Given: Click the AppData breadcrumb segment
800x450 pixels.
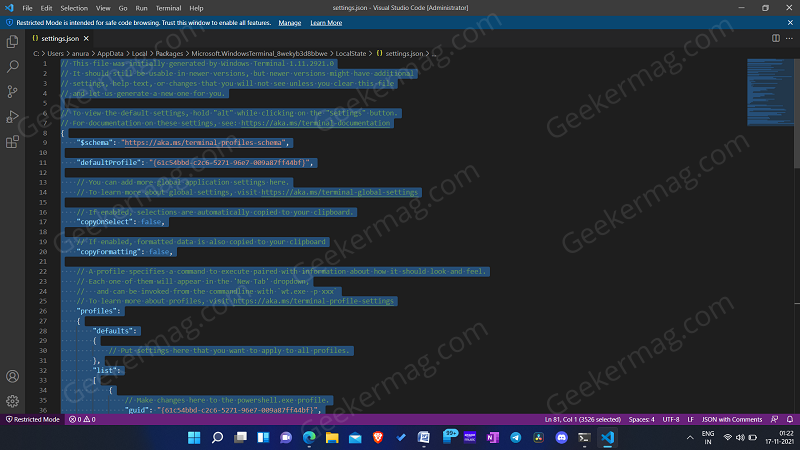Looking at the screenshot, I should coord(110,53).
